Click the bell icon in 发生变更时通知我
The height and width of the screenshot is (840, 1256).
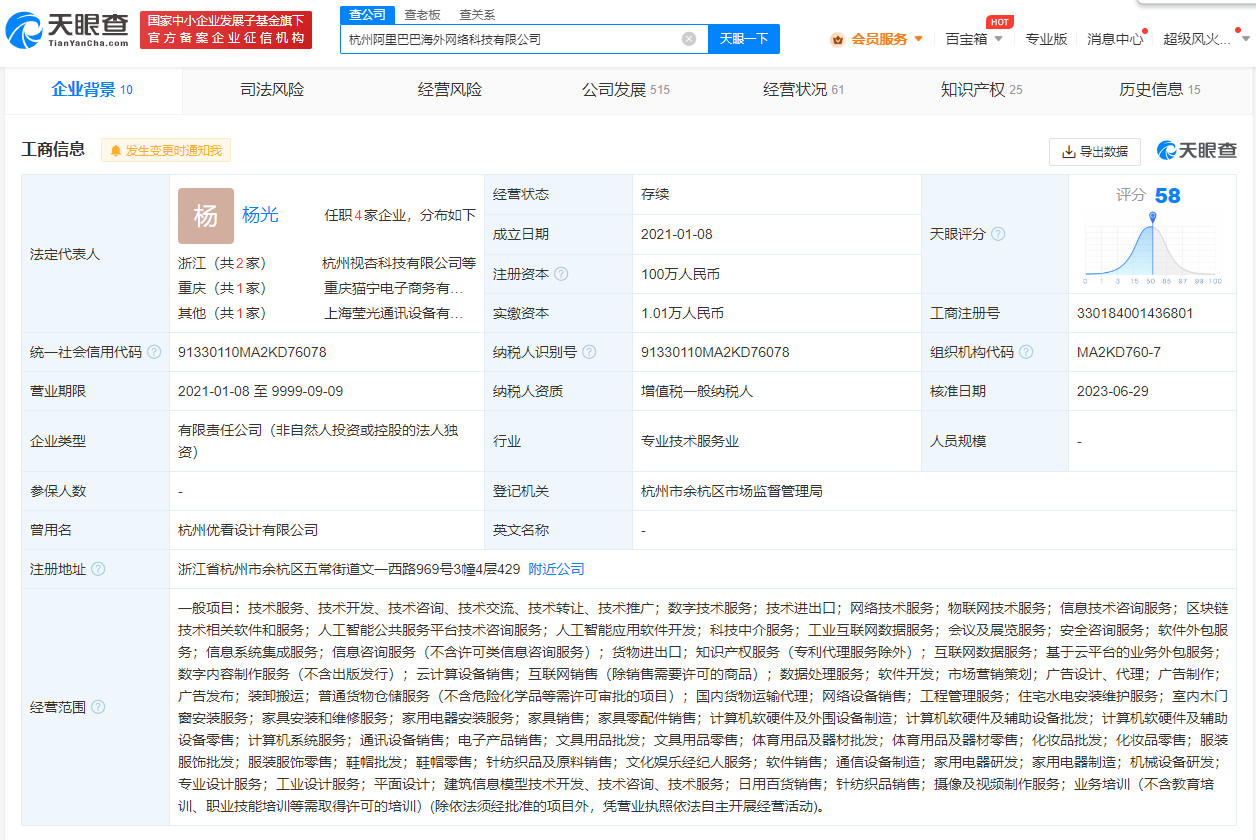coord(116,151)
